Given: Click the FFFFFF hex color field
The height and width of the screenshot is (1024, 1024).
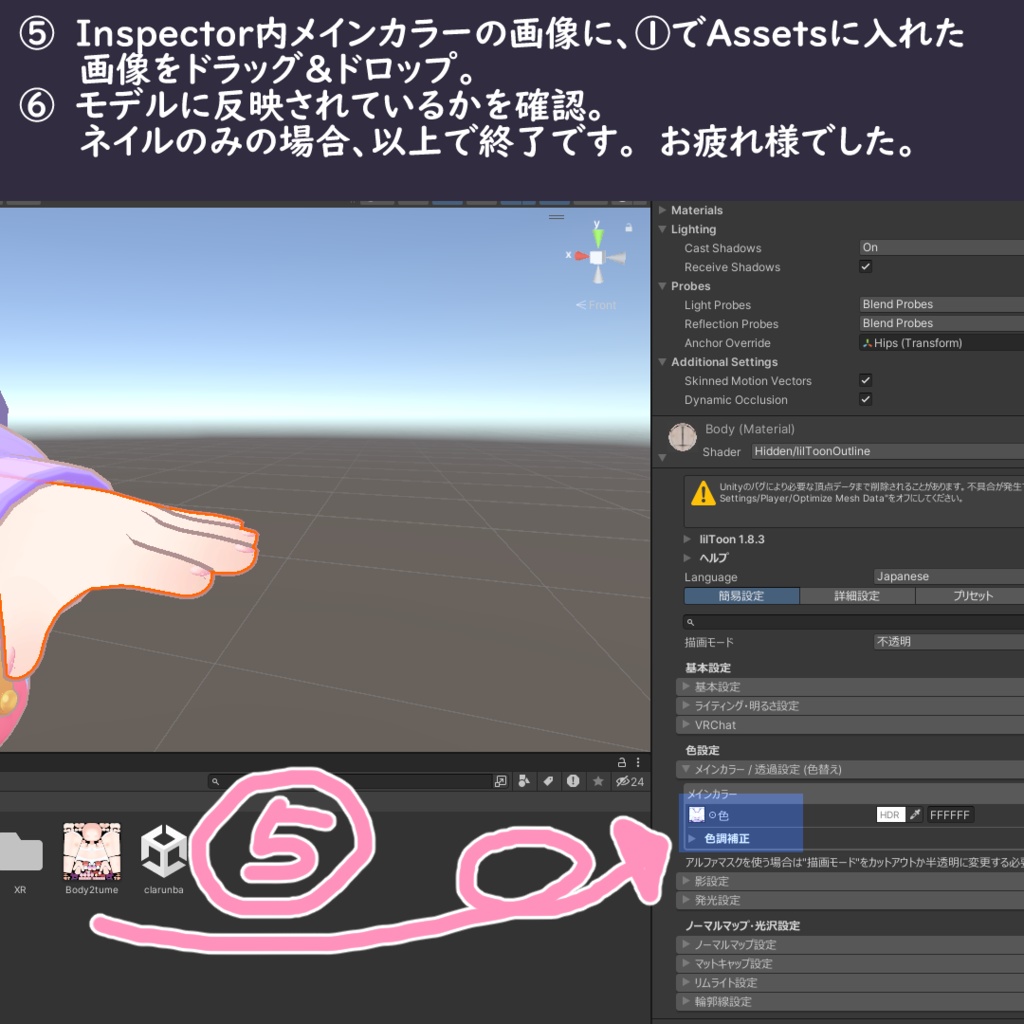Looking at the screenshot, I should [x=950, y=814].
